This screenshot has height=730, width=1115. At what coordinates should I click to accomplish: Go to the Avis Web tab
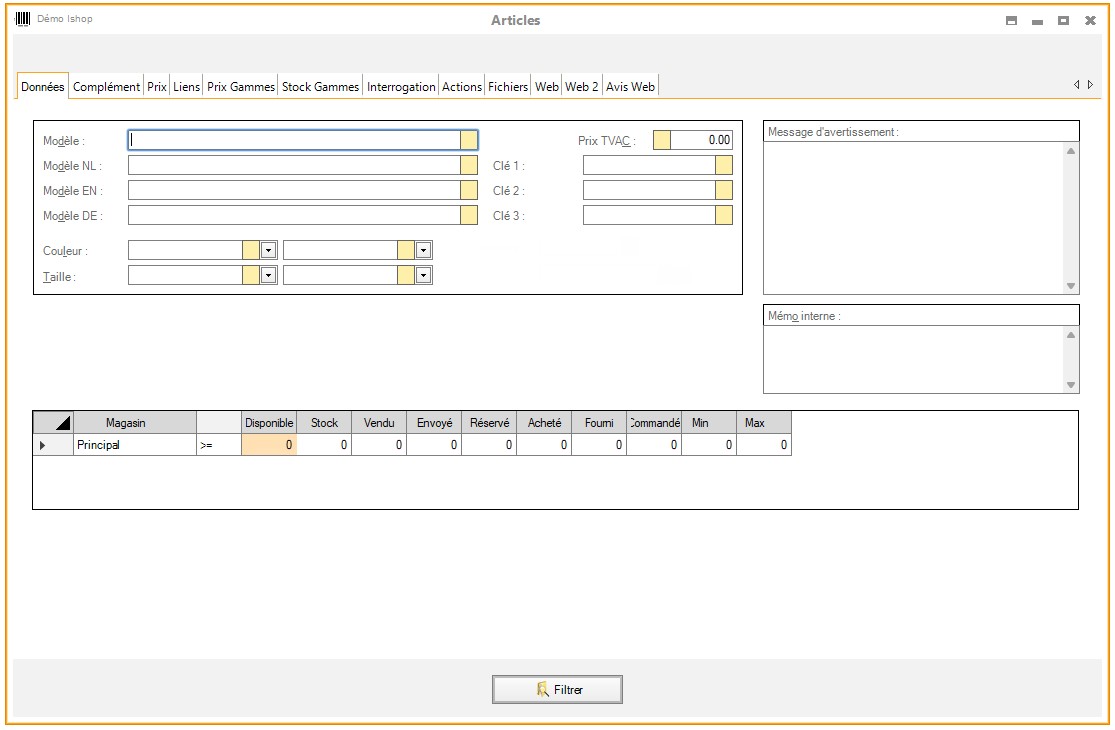point(630,87)
